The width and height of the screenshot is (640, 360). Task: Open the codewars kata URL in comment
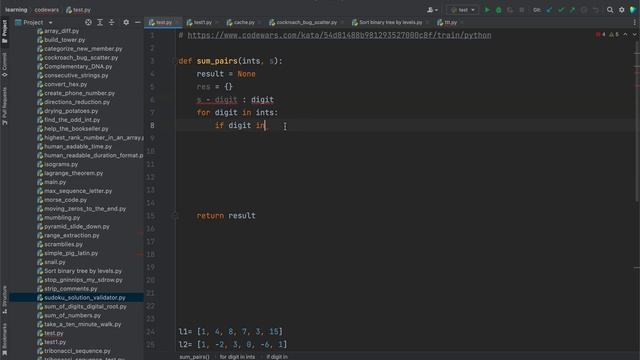(x=339, y=35)
